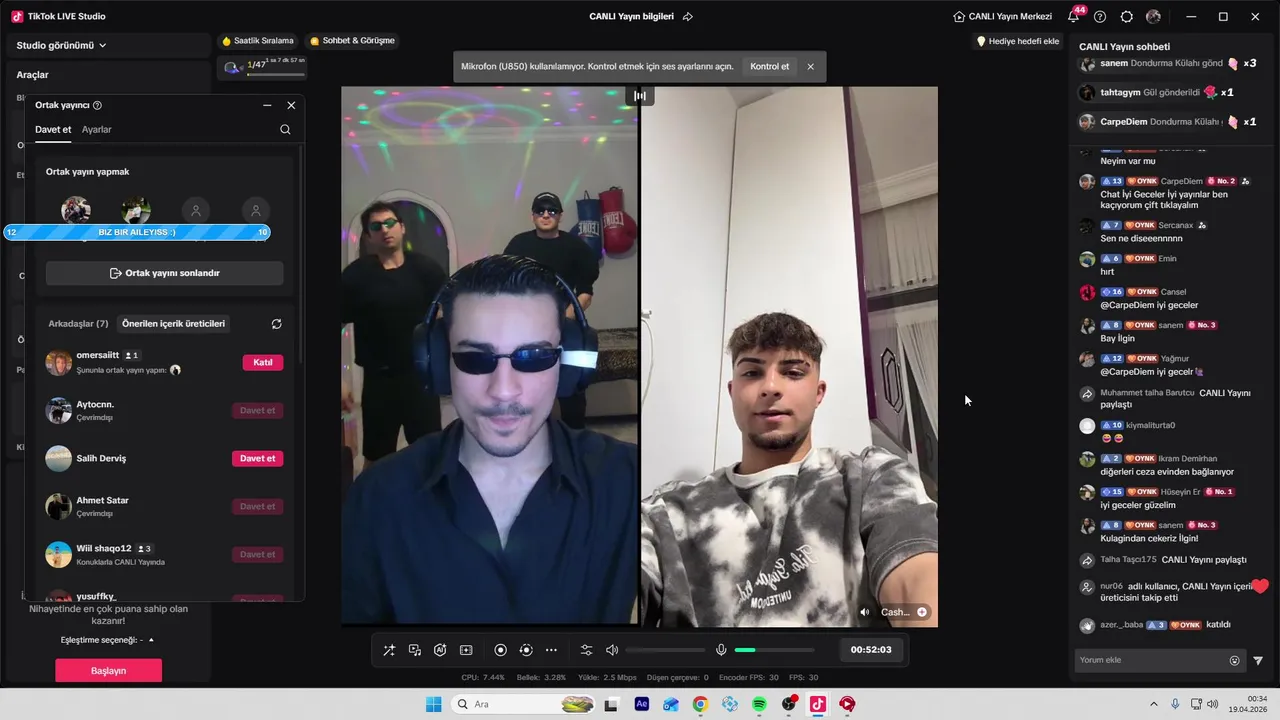This screenshot has height=720, width=1280.
Task: Show hidden tray icons chevron
Action: tap(1153, 704)
